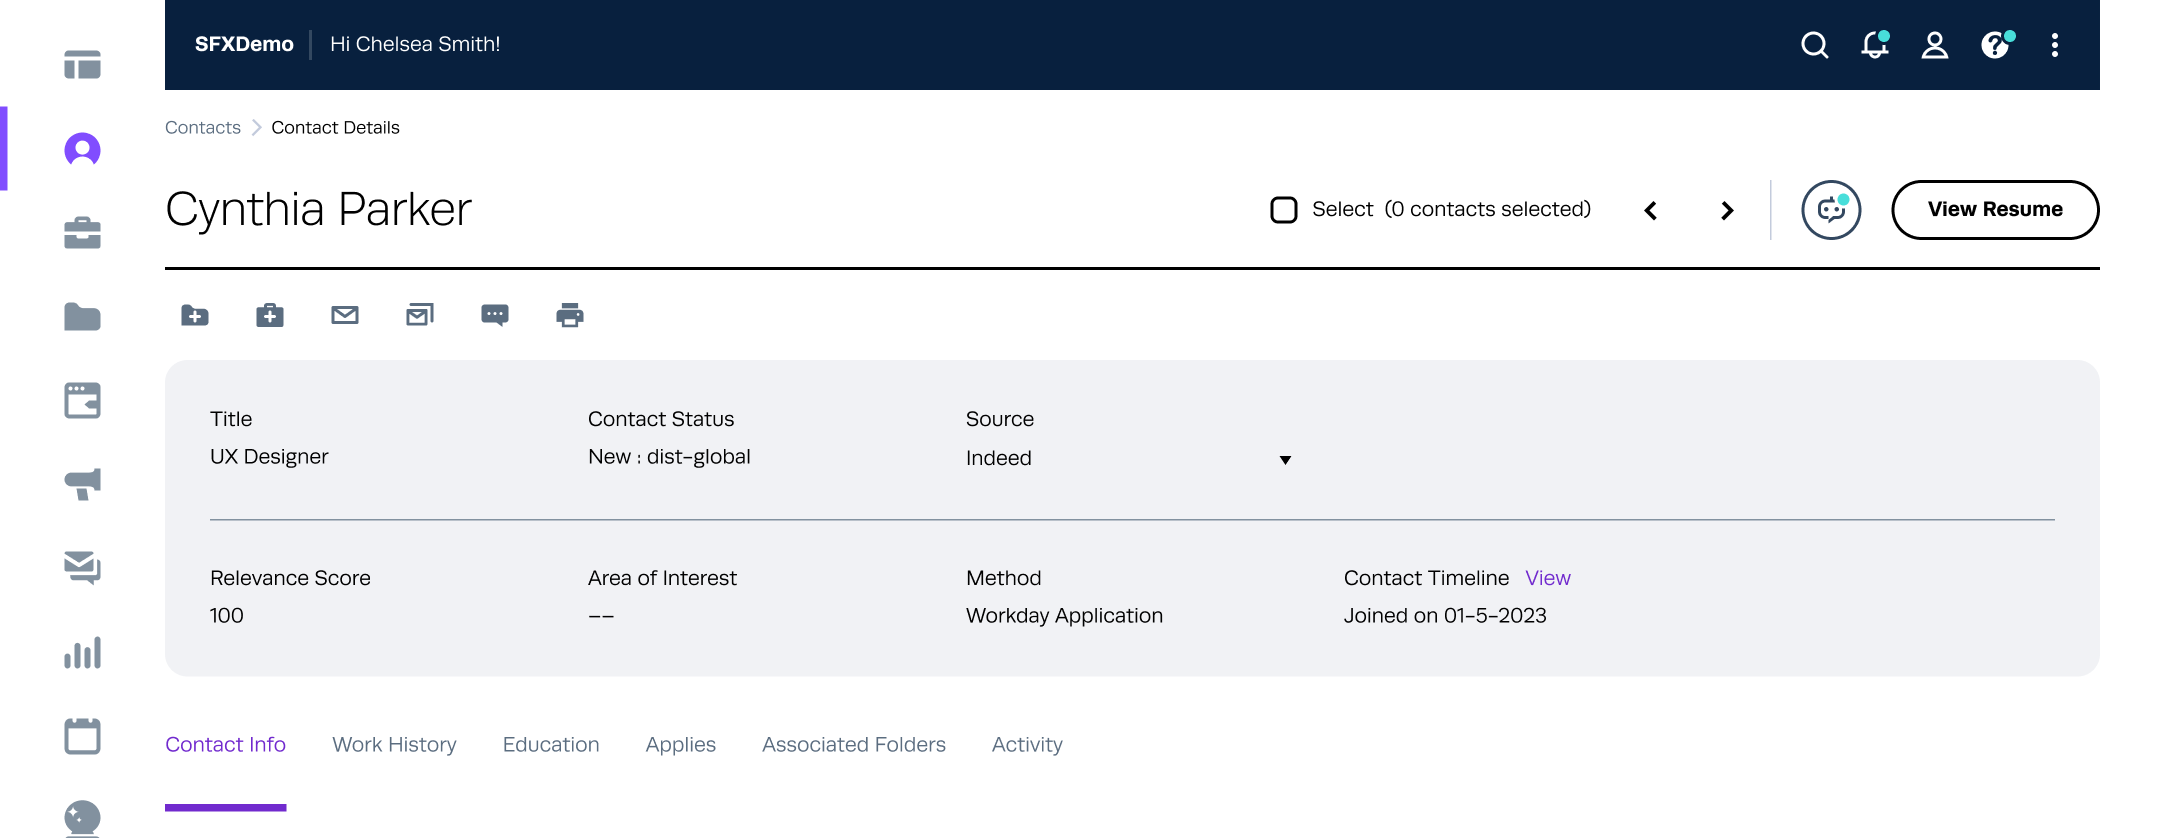2160x838 pixels.
Task: Open the Contact Timeline View link
Action: pos(1547,578)
